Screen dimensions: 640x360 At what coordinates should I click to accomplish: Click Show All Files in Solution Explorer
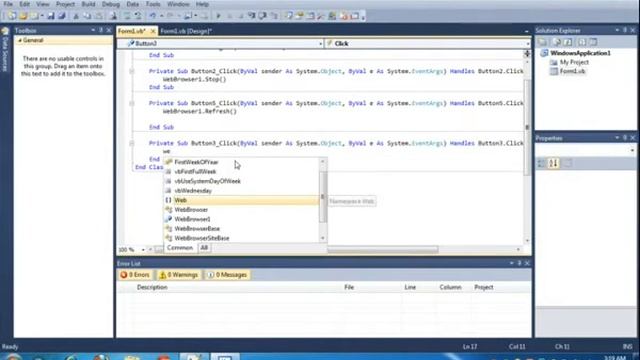(556, 42)
